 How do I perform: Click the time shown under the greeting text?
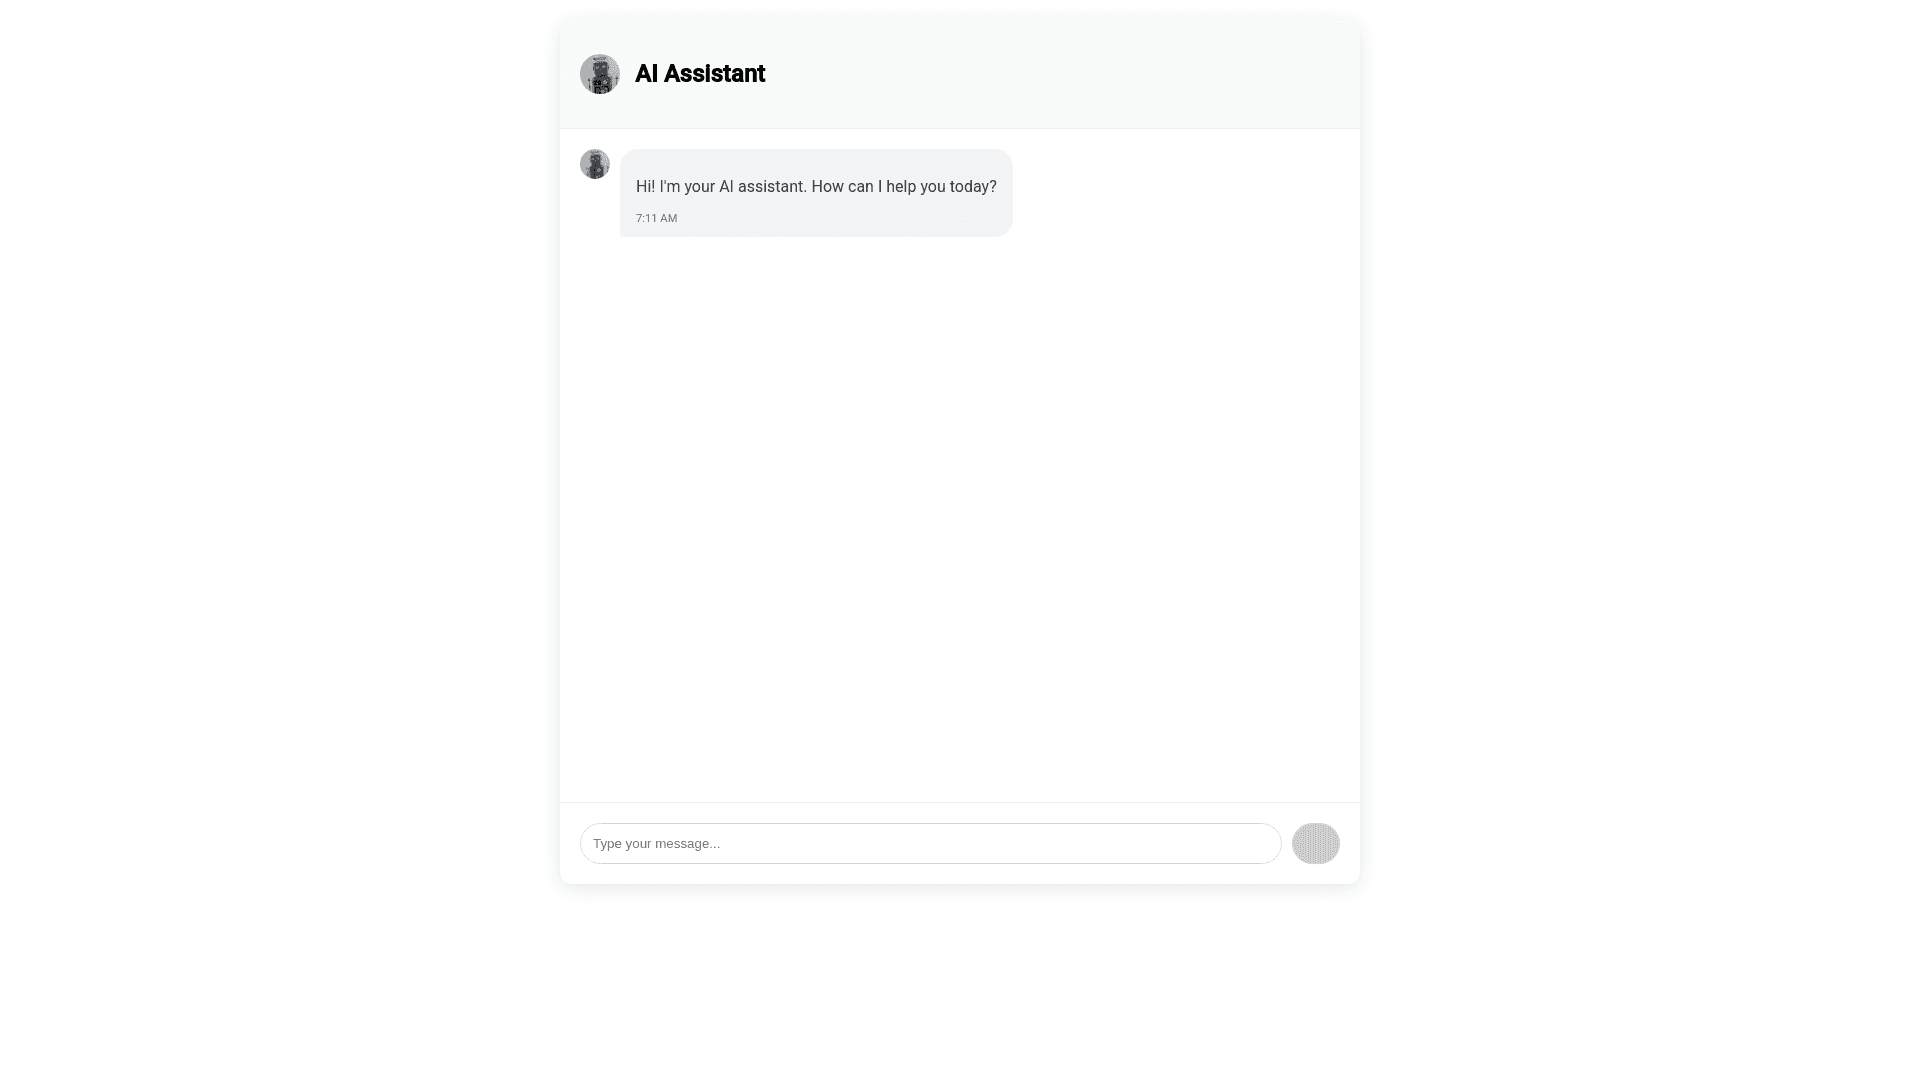tap(656, 218)
